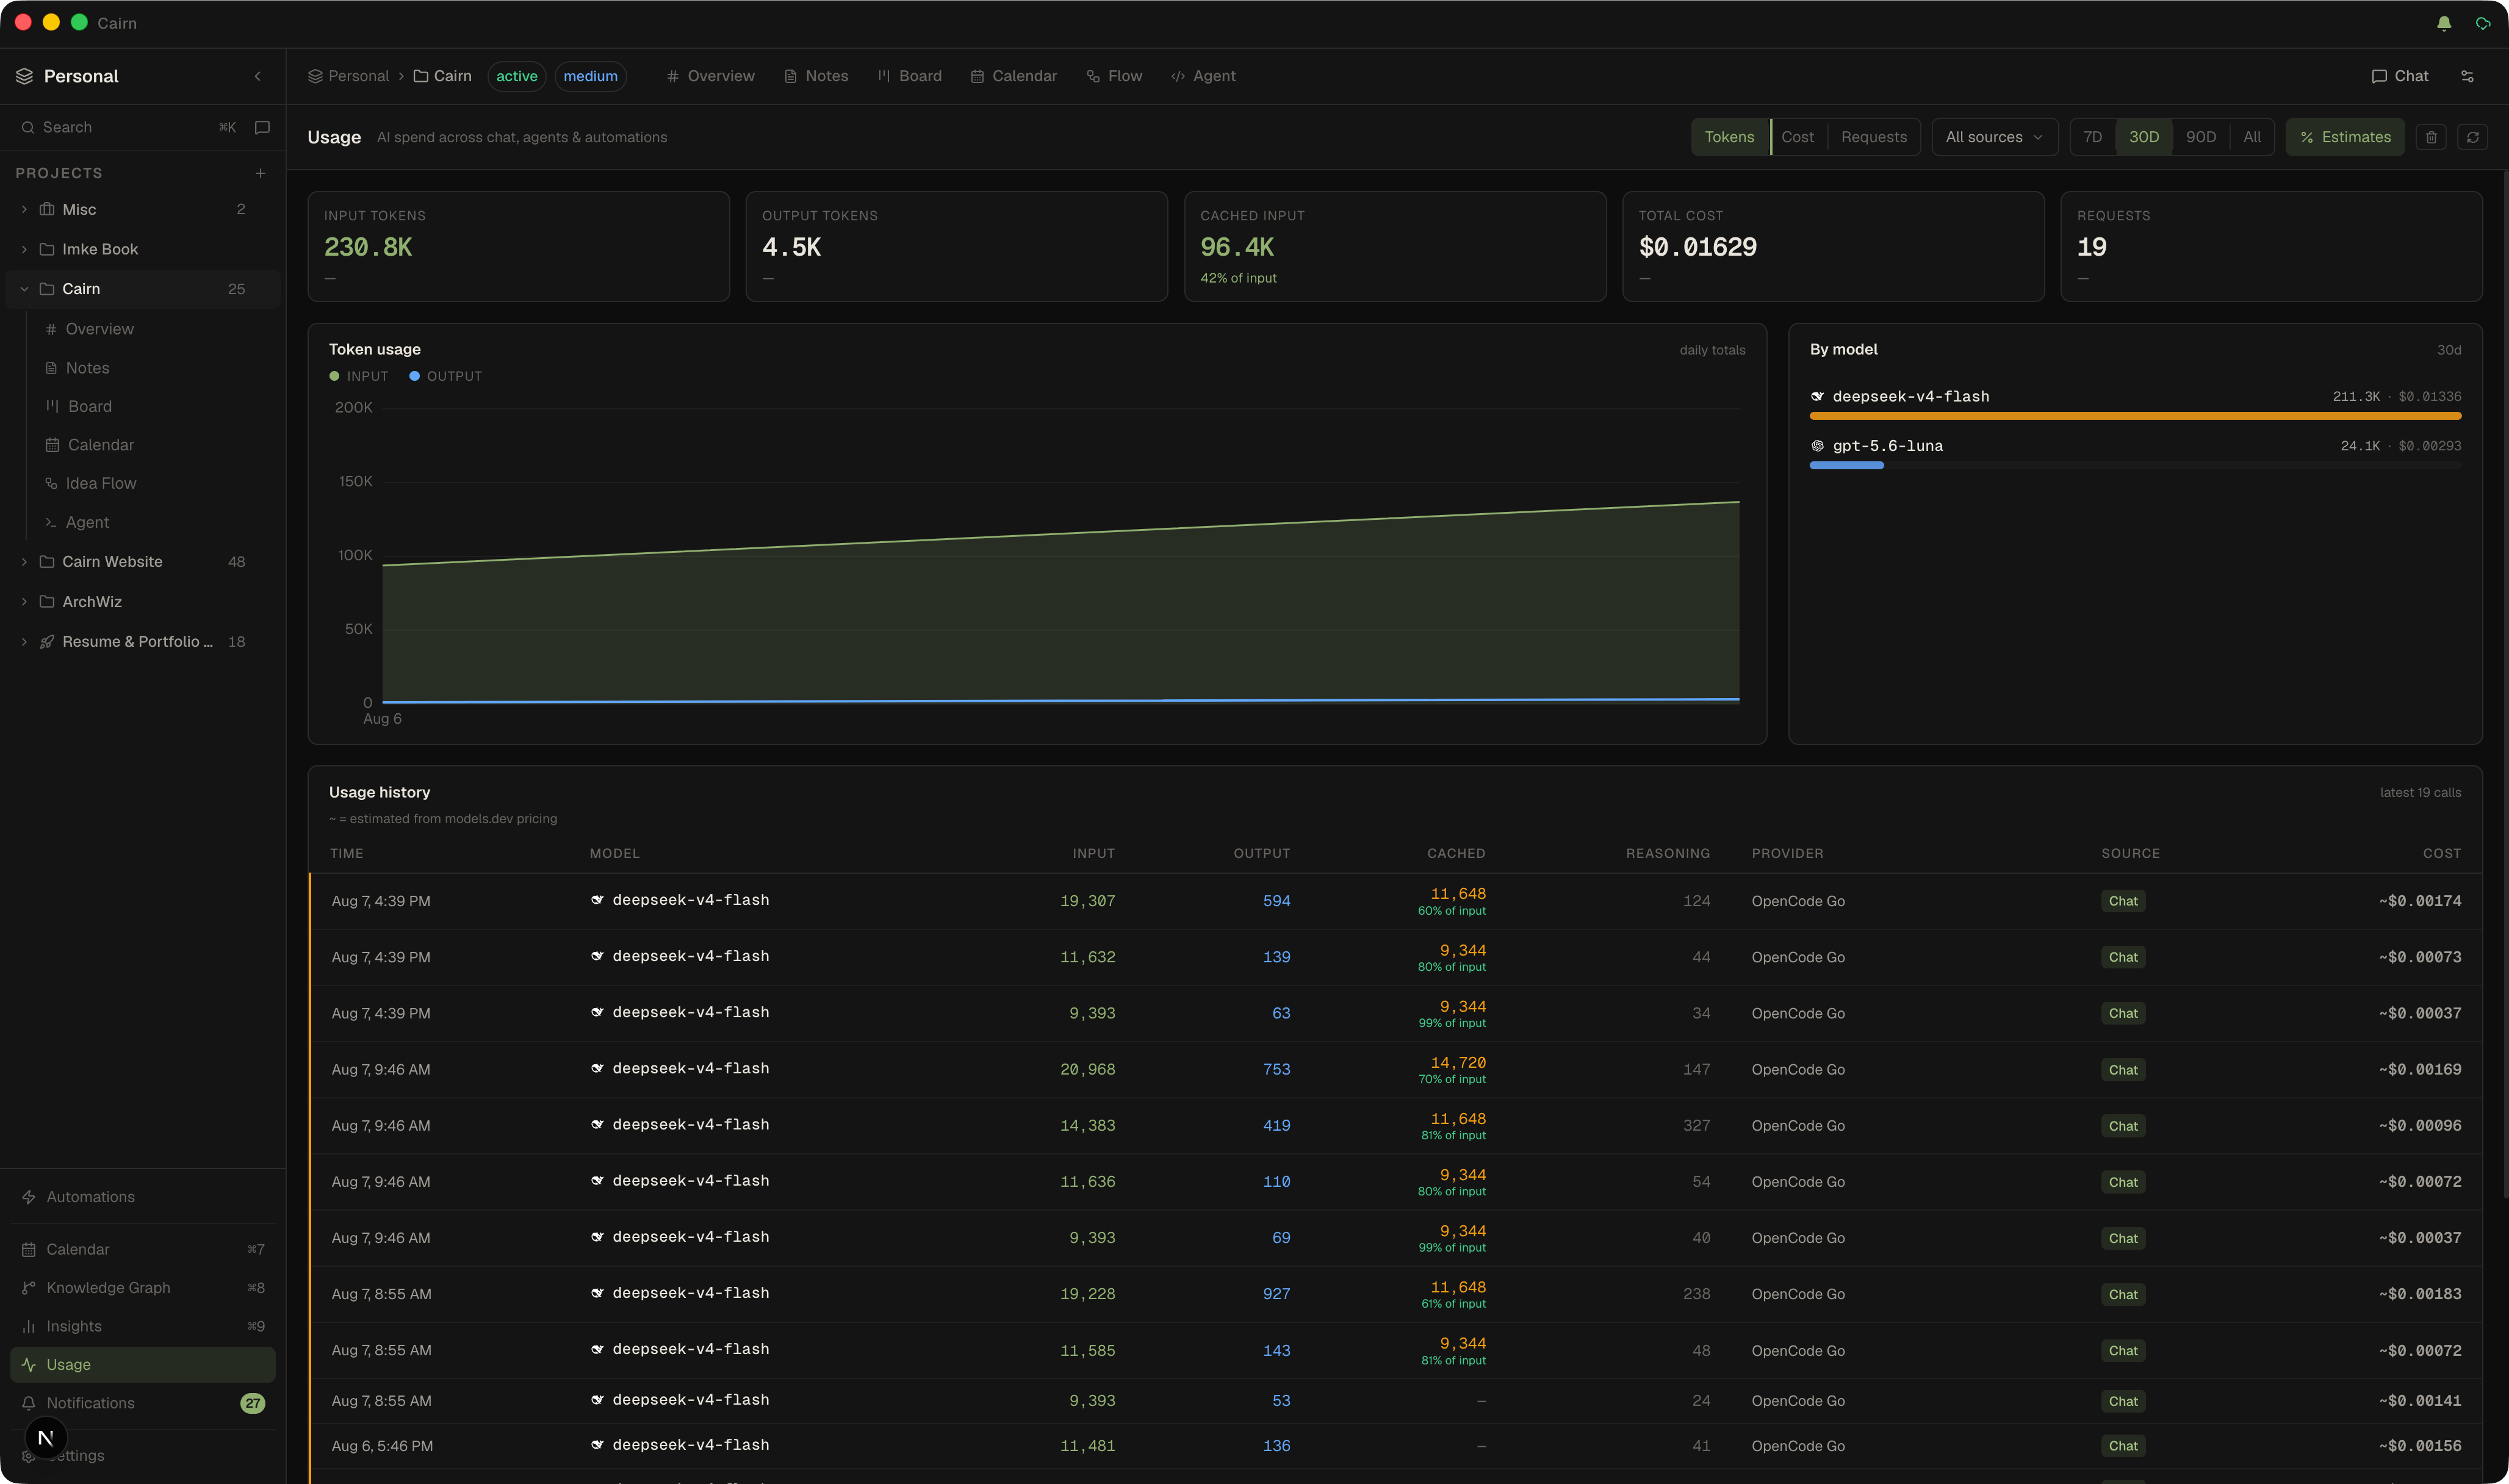2509x1484 pixels.
Task: Click the active status badge
Action: [516, 76]
